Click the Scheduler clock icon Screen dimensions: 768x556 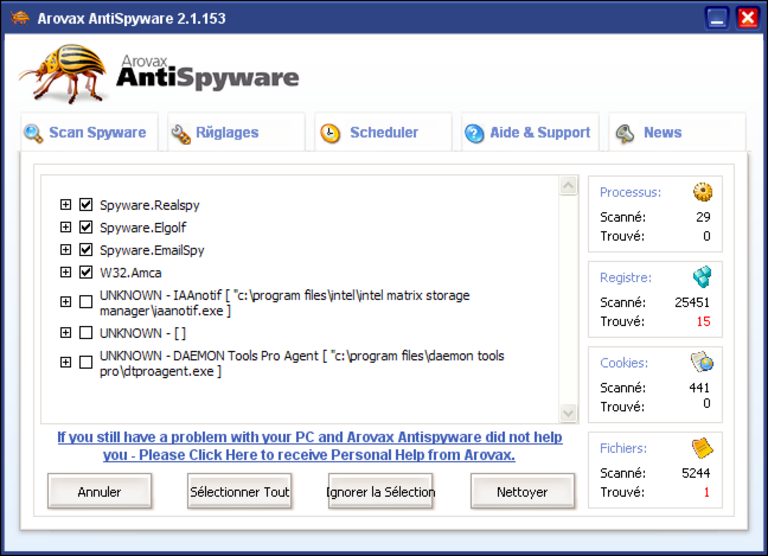point(330,133)
